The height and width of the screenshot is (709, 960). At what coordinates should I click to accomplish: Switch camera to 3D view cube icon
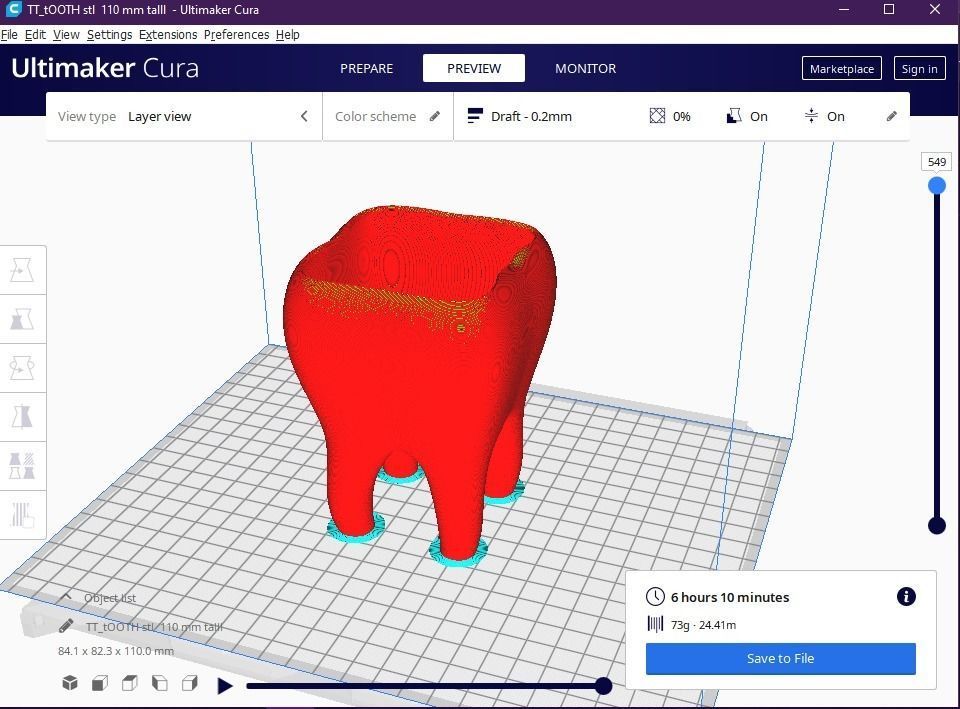pyautogui.click(x=70, y=683)
